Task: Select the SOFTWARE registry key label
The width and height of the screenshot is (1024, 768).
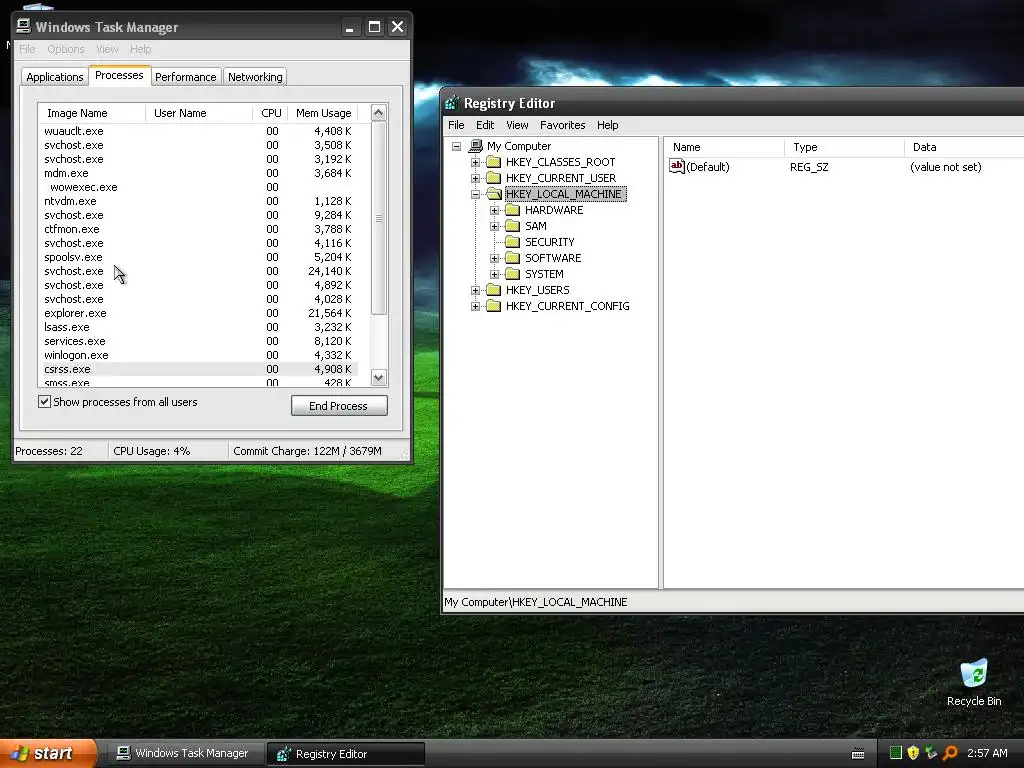Action: [553, 258]
